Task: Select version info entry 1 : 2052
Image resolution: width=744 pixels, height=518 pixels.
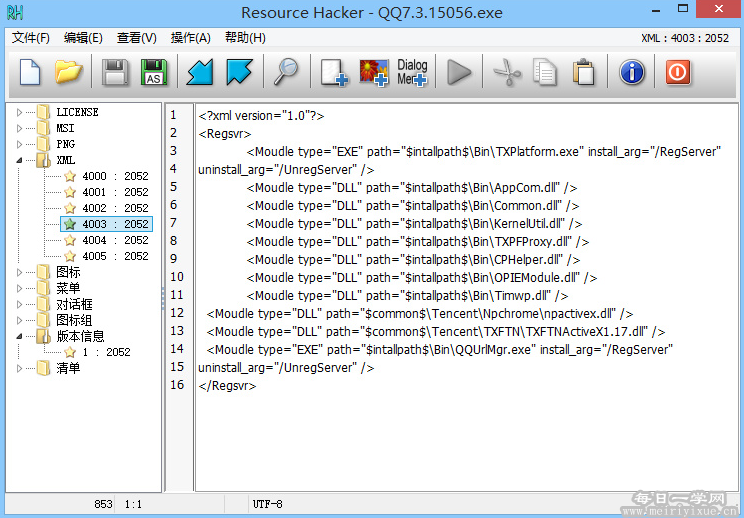Action: (106, 352)
